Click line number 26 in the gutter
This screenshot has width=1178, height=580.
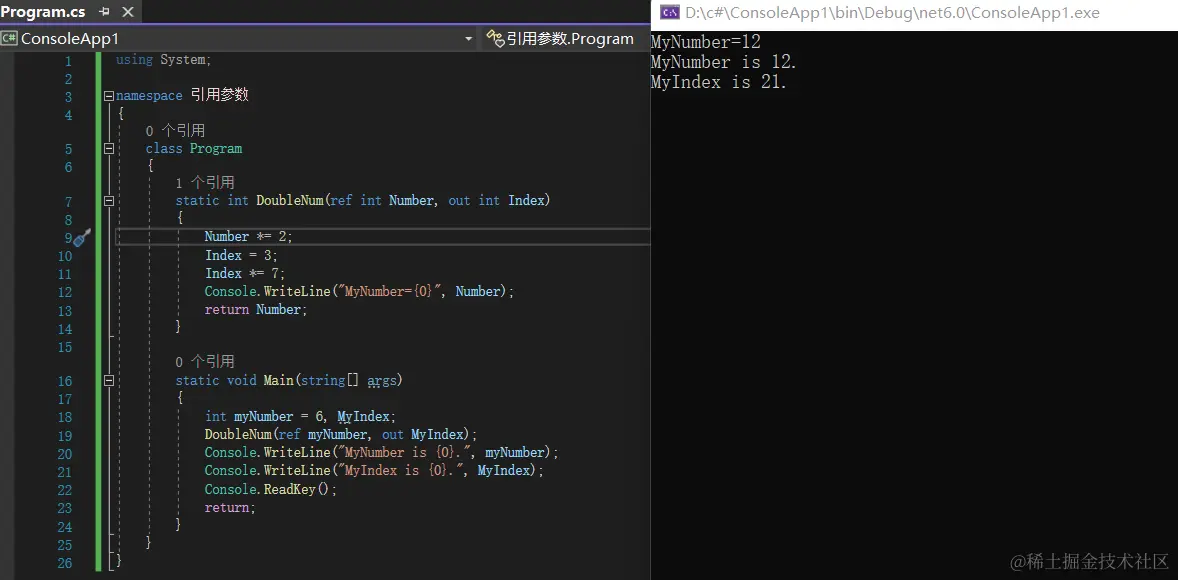65,563
